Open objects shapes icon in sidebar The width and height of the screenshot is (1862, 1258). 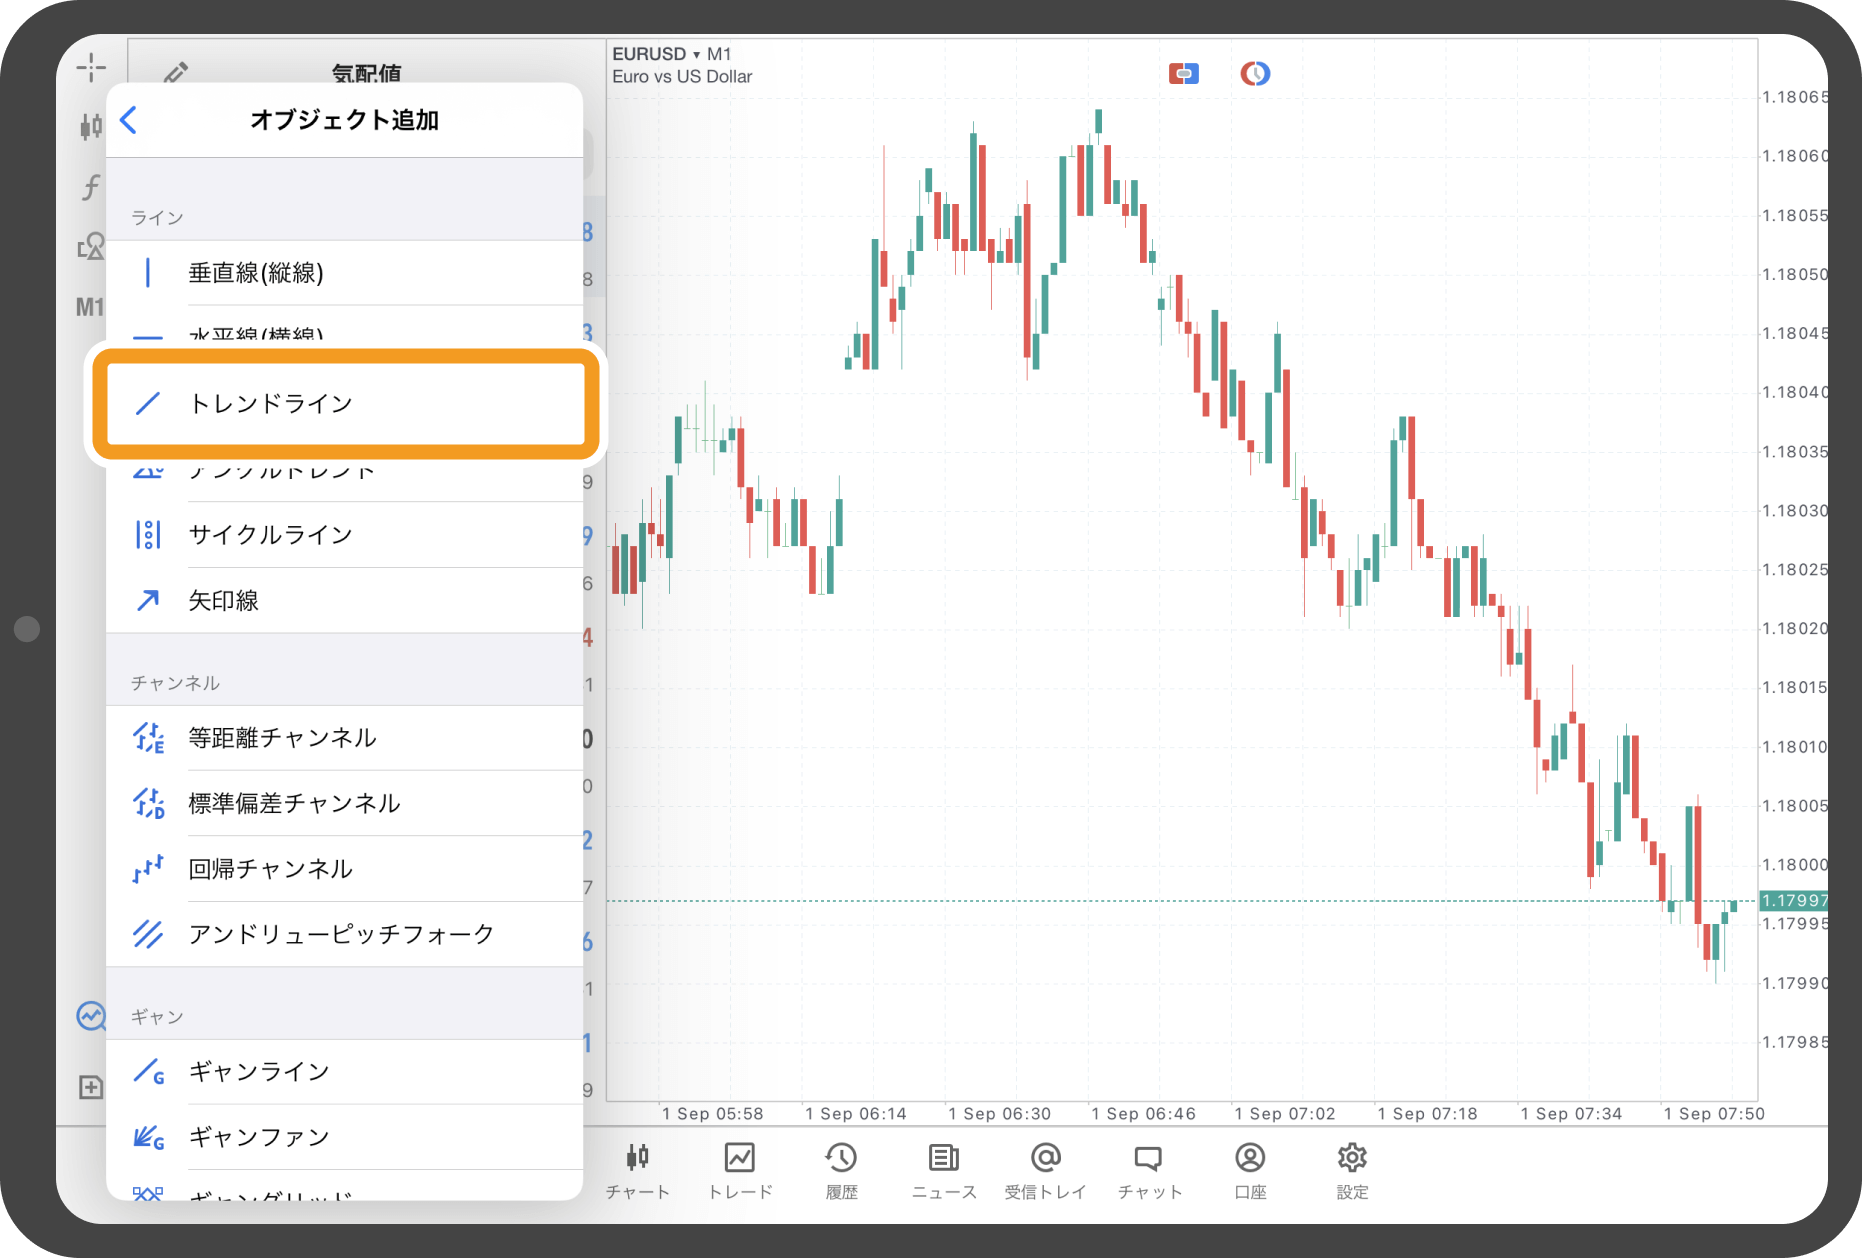(x=91, y=246)
